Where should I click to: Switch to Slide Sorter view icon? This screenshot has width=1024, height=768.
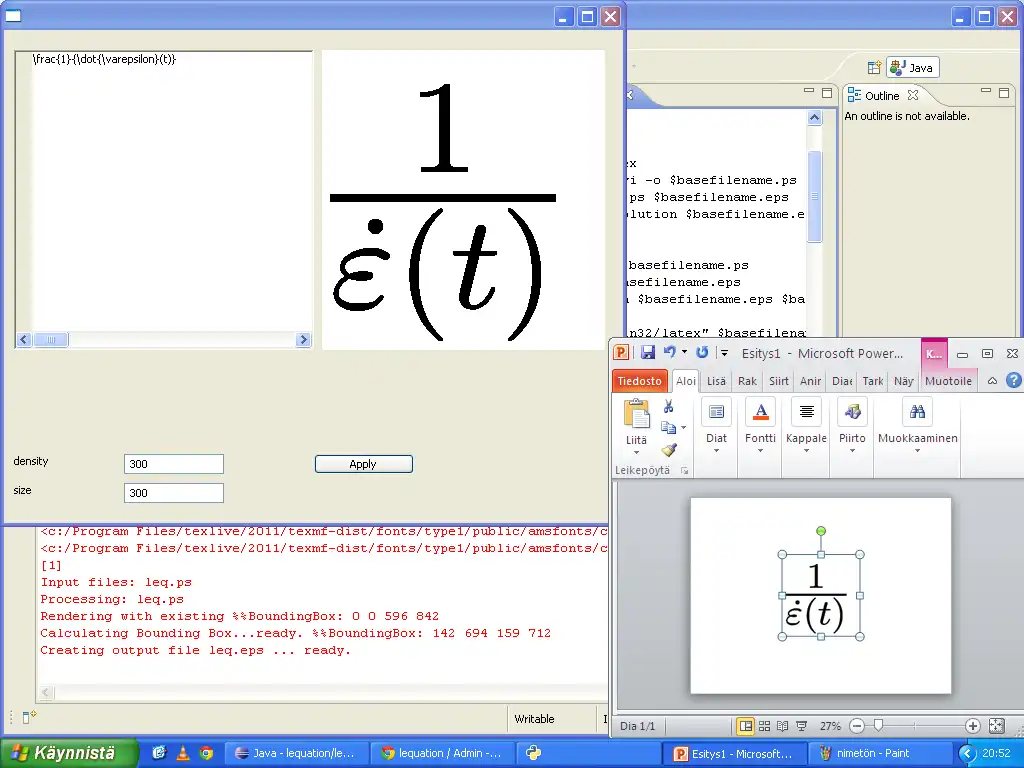765,726
